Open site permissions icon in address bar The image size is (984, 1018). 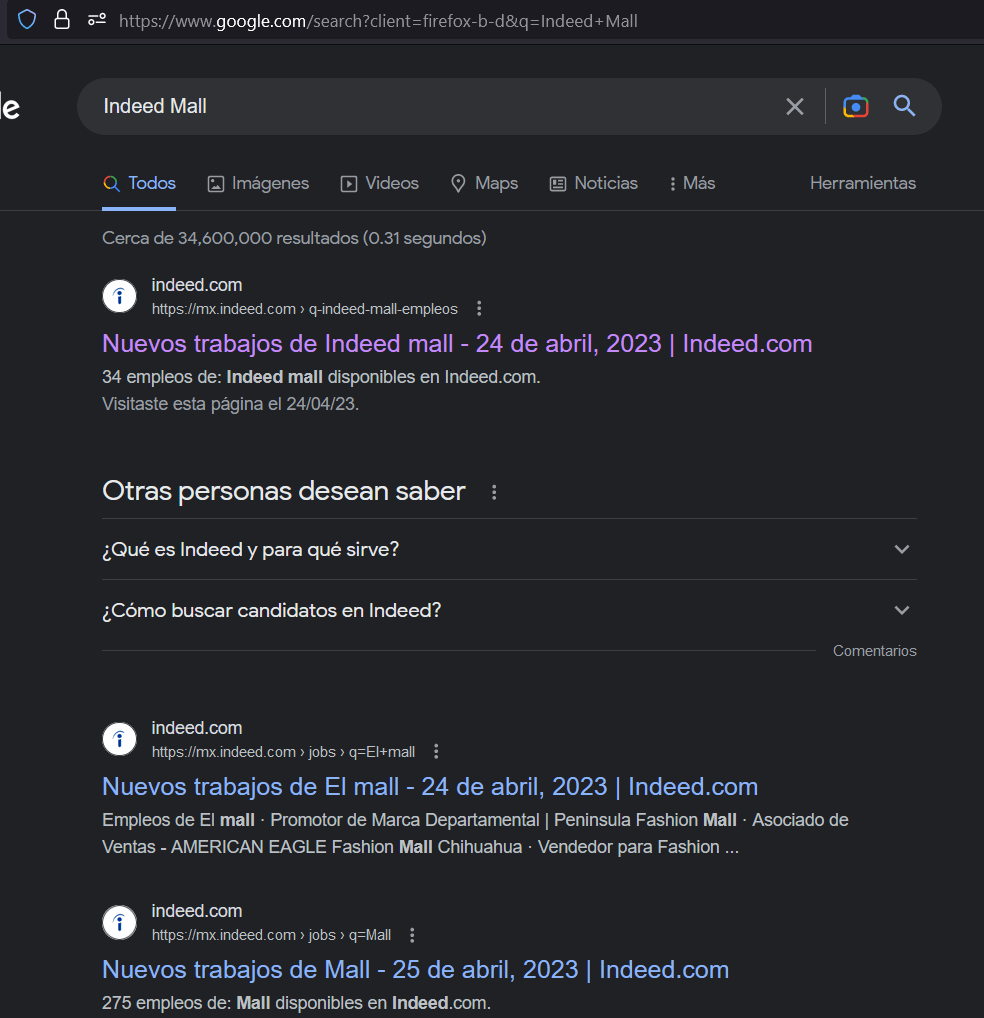click(97, 20)
